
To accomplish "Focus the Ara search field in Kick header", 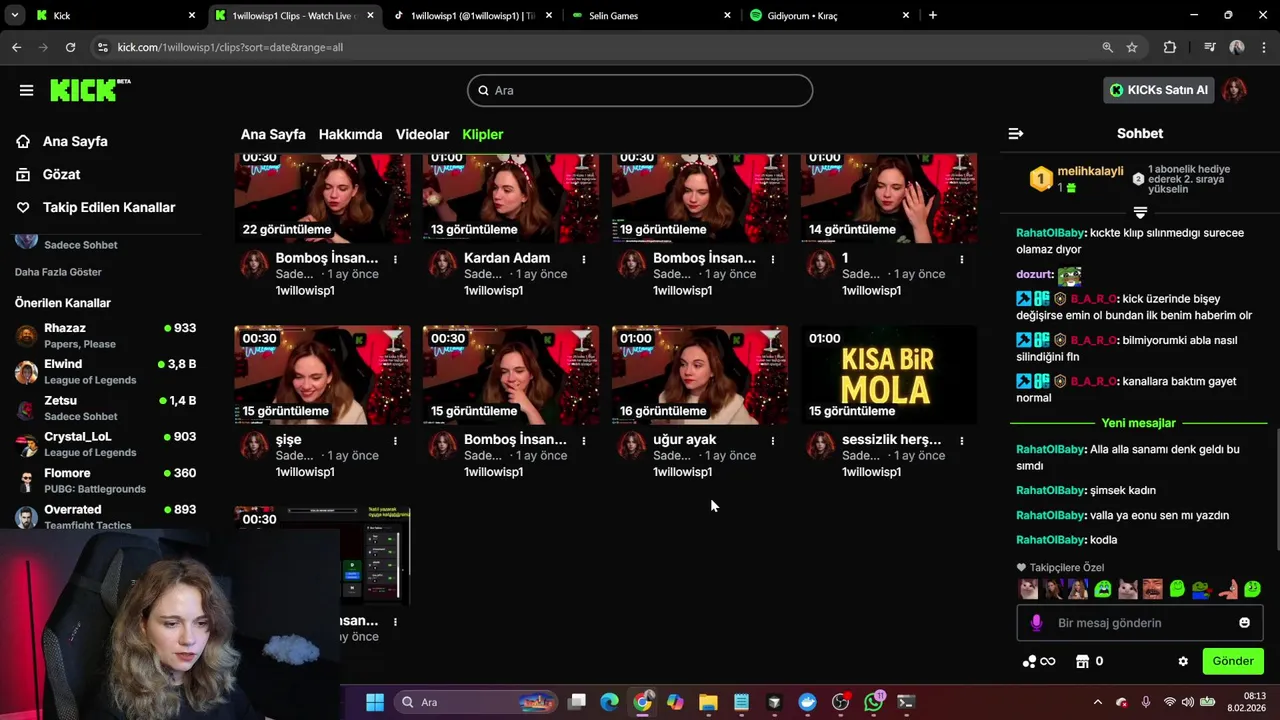I will tap(640, 90).
